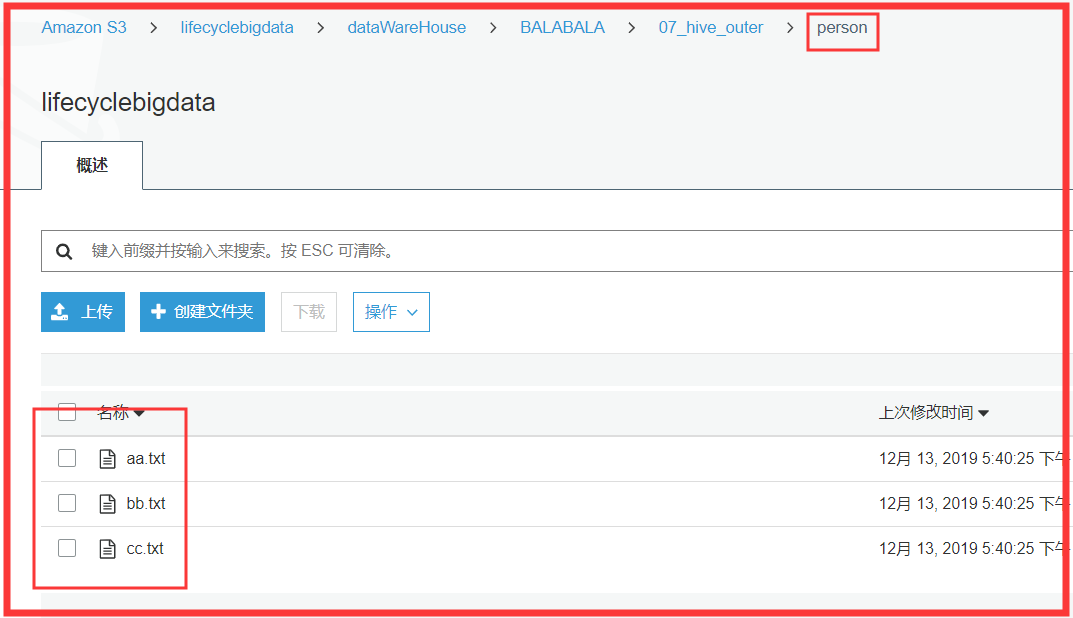Click aa.txt modified time value
1073x618 pixels.
(x=972, y=459)
